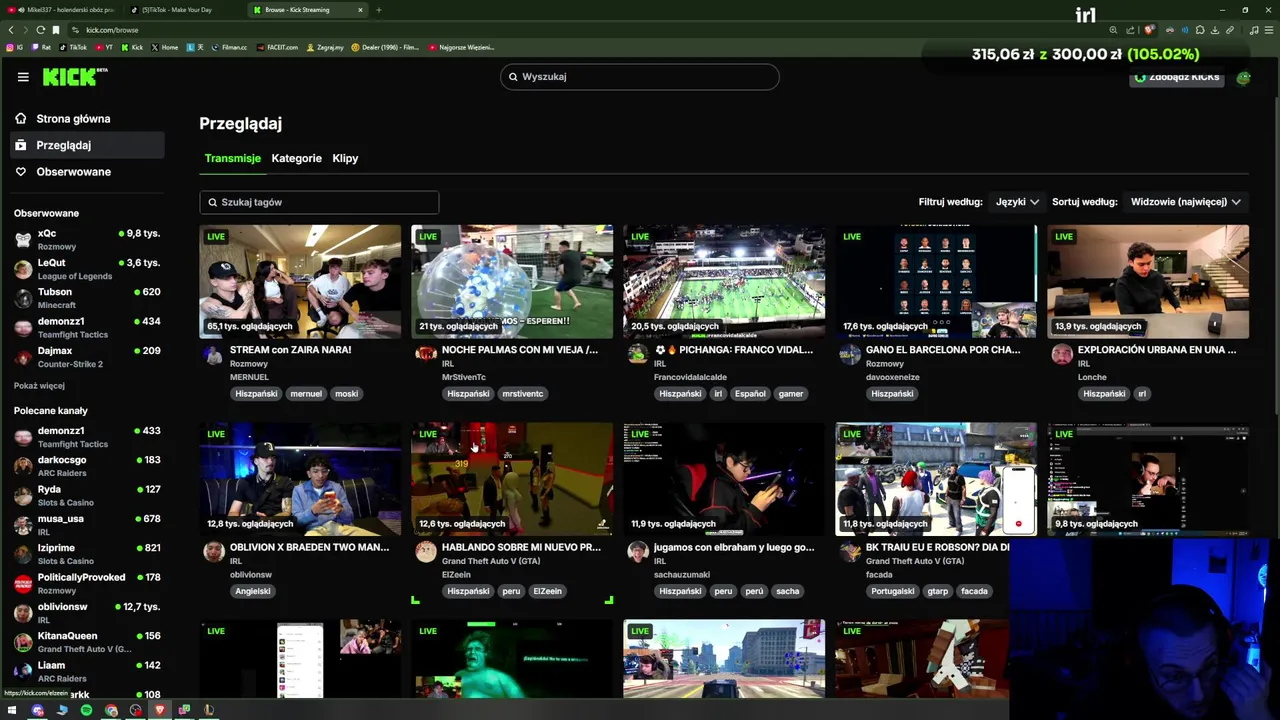Open the BK TRAIU EU E ROBSON thumbnail

point(936,479)
